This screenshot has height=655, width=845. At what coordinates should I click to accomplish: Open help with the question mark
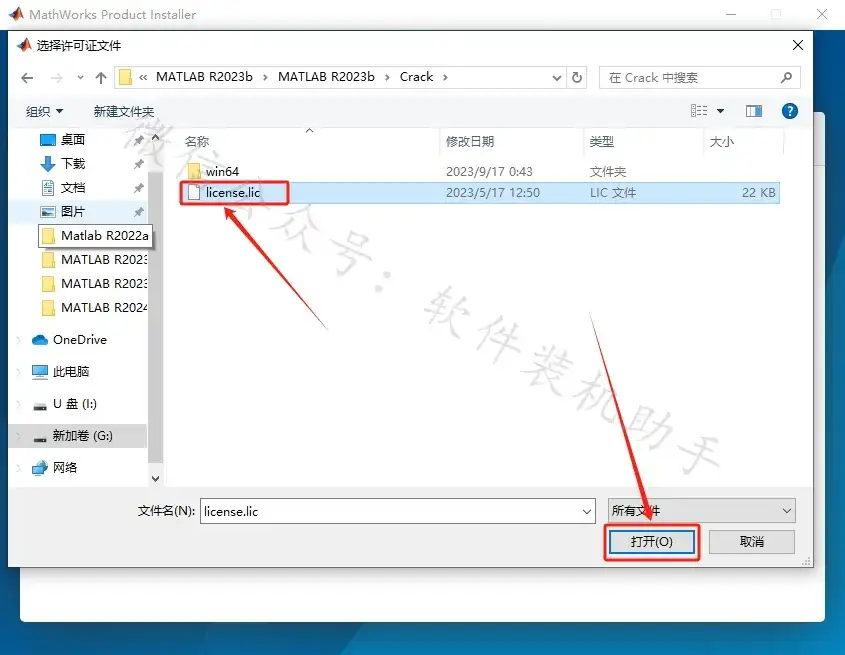(x=789, y=111)
